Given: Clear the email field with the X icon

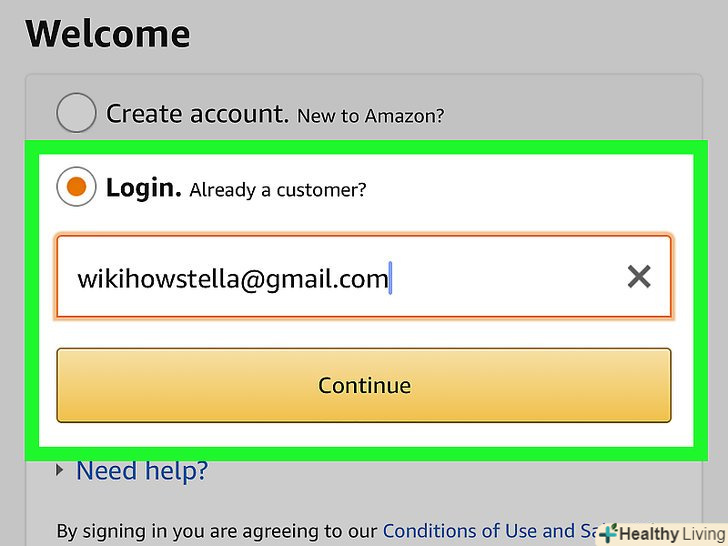Looking at the screenshot, I should [x=639, y=277].
